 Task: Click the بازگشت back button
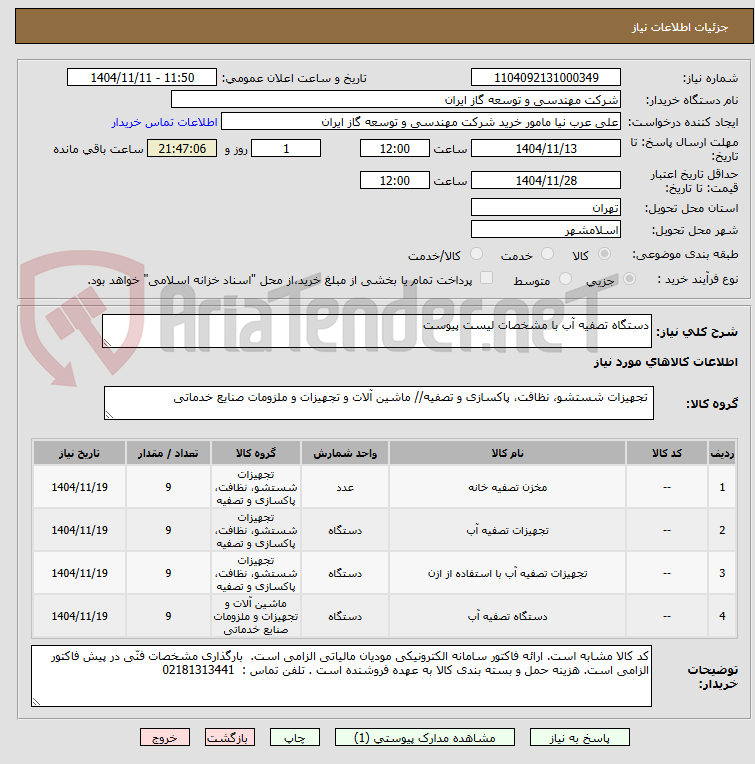click(x=229, y=737)
